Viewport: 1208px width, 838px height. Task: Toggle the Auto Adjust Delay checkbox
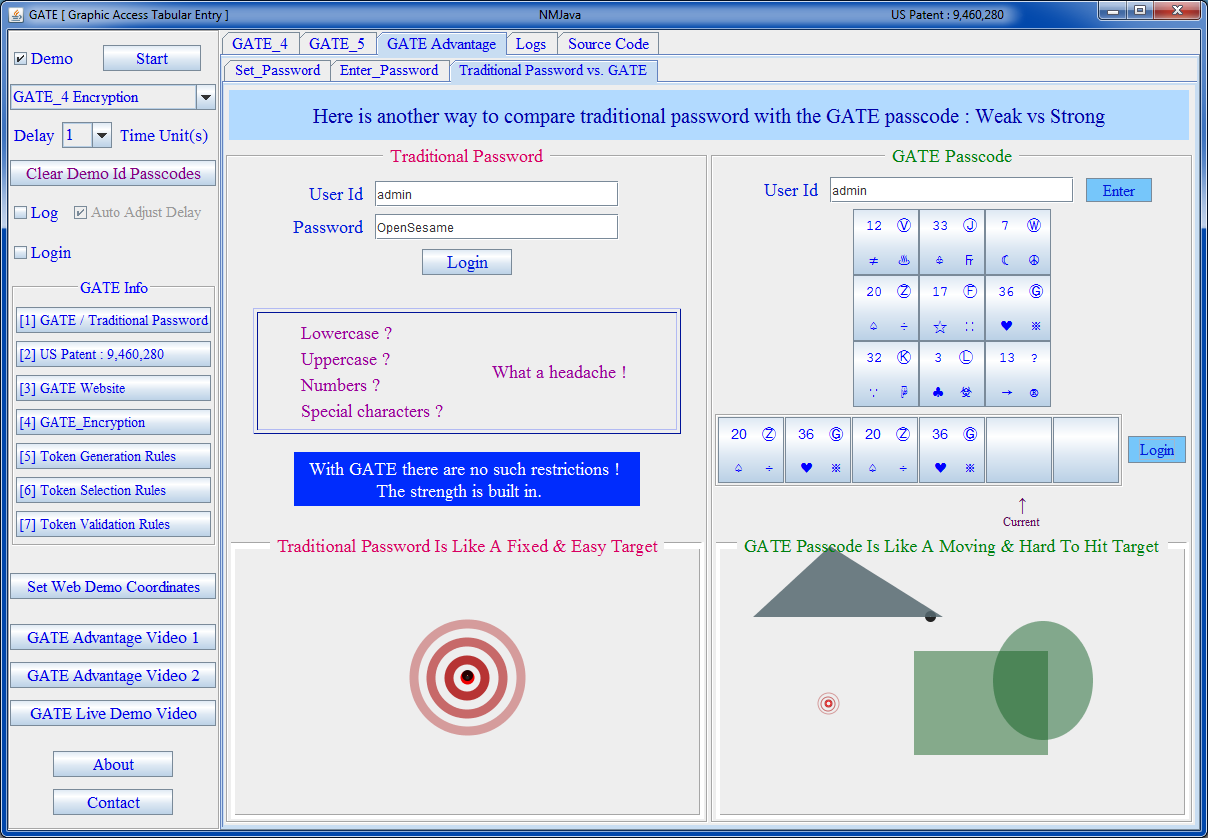81,213
